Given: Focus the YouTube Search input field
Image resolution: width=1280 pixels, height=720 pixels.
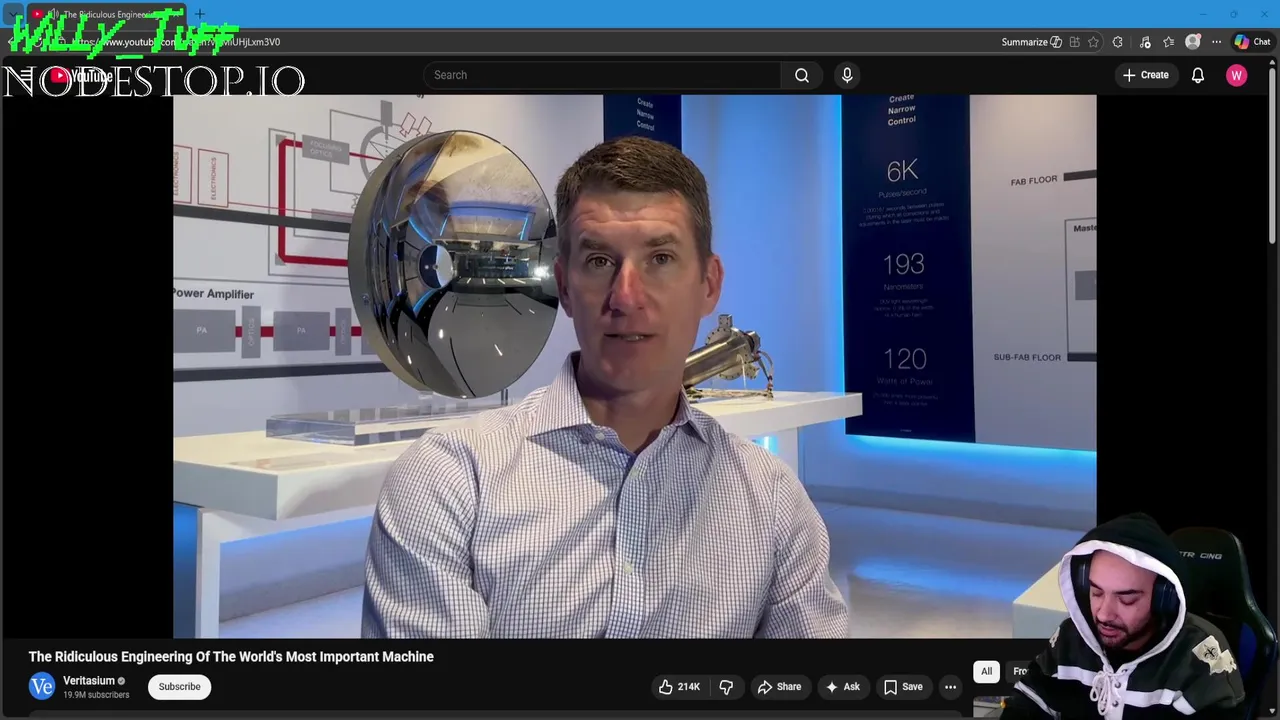Looking at the screenshot, I should coord(603,75).
